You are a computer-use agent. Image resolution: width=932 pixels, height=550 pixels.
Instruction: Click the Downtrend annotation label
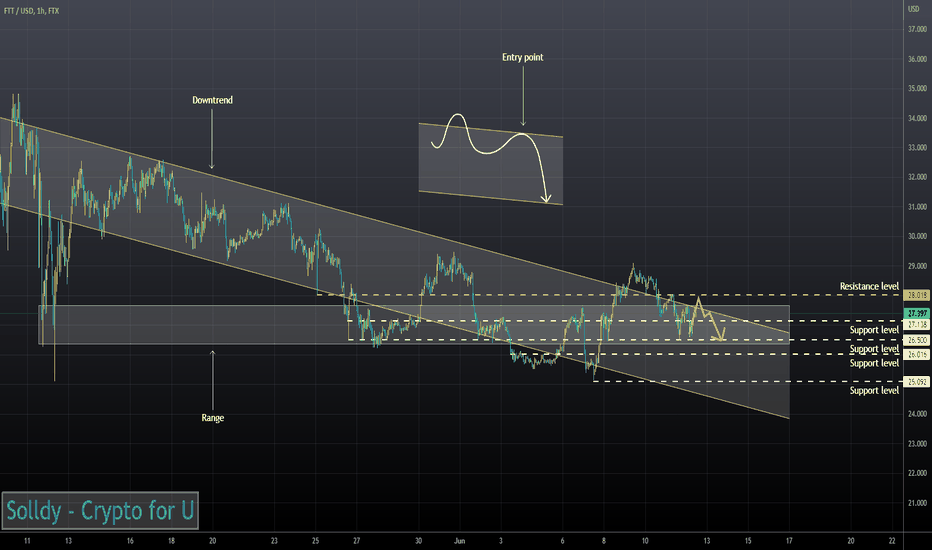[x=212, y=100]
